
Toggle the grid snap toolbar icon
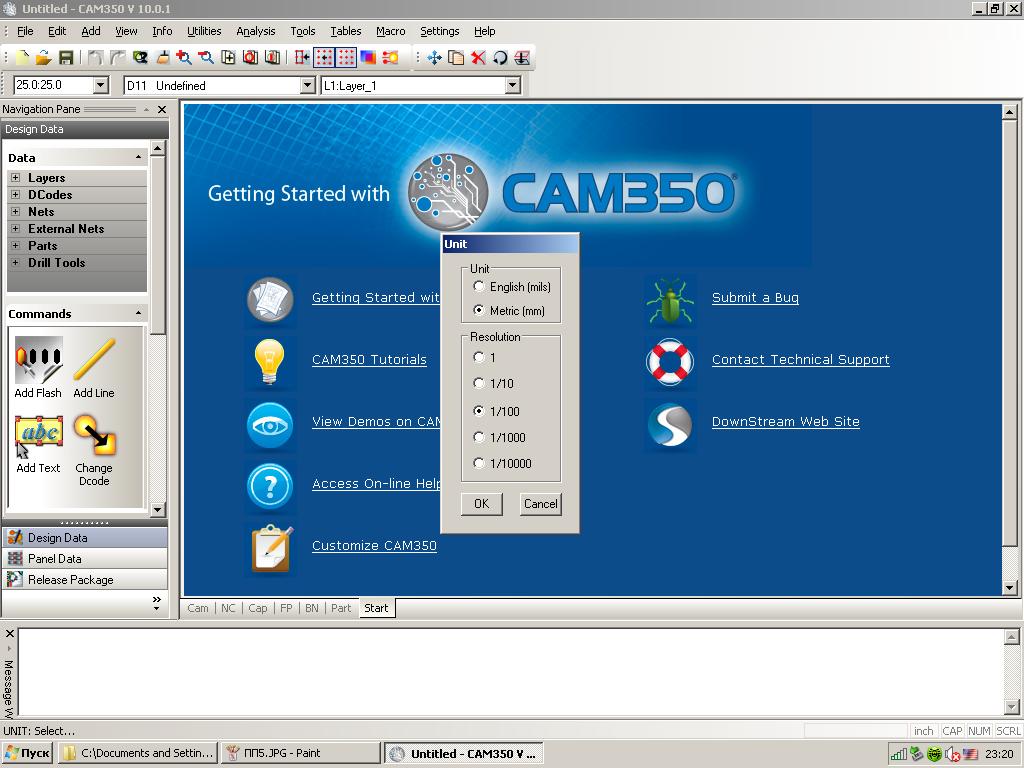pyautogui.click(x=325, y=57)
